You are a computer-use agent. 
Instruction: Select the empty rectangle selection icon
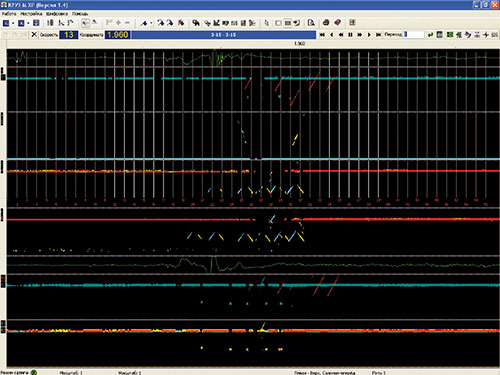pos(278,23)
